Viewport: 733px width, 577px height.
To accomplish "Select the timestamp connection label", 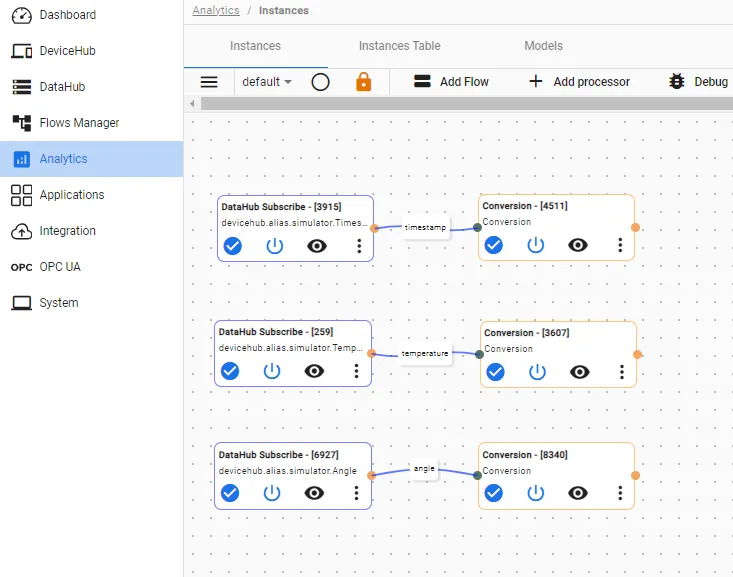I will click(x=425, y=228).
